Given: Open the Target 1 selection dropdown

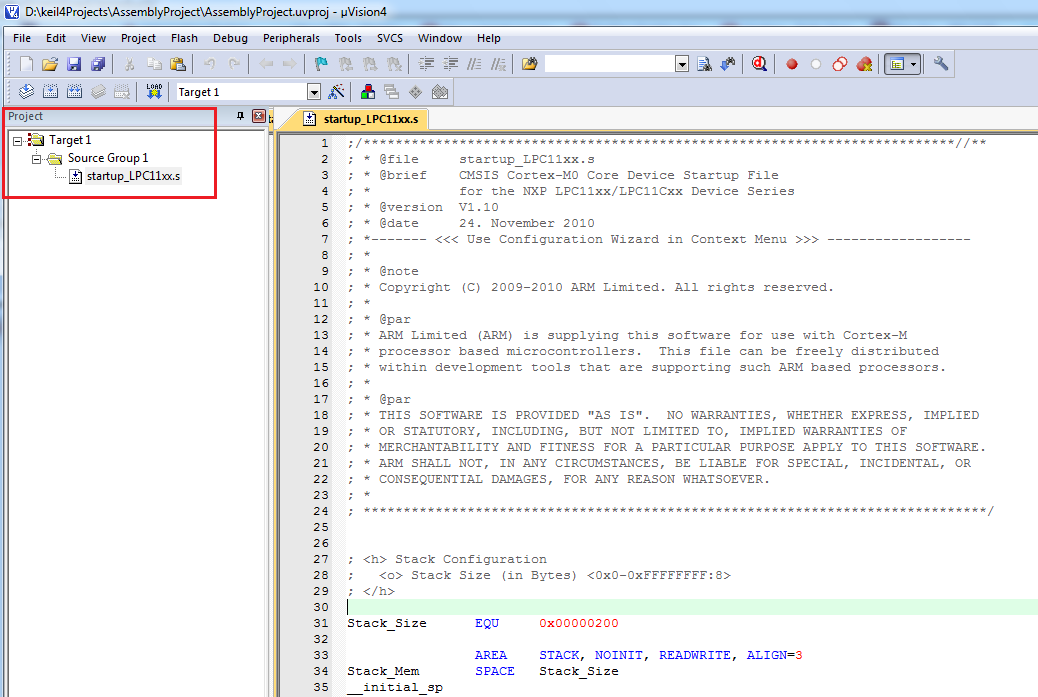Looking at the screenshot, I should (x=314, y=92).
